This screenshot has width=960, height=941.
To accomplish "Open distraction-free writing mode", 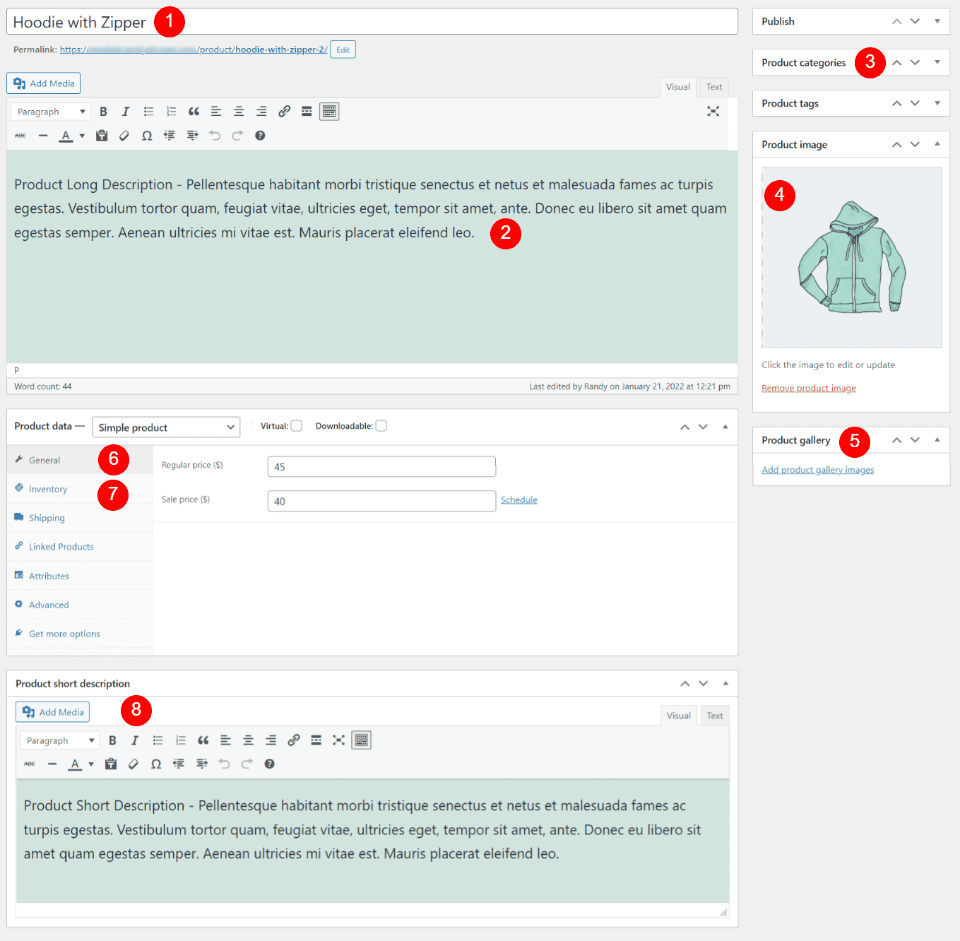I will tap(713, 111).
